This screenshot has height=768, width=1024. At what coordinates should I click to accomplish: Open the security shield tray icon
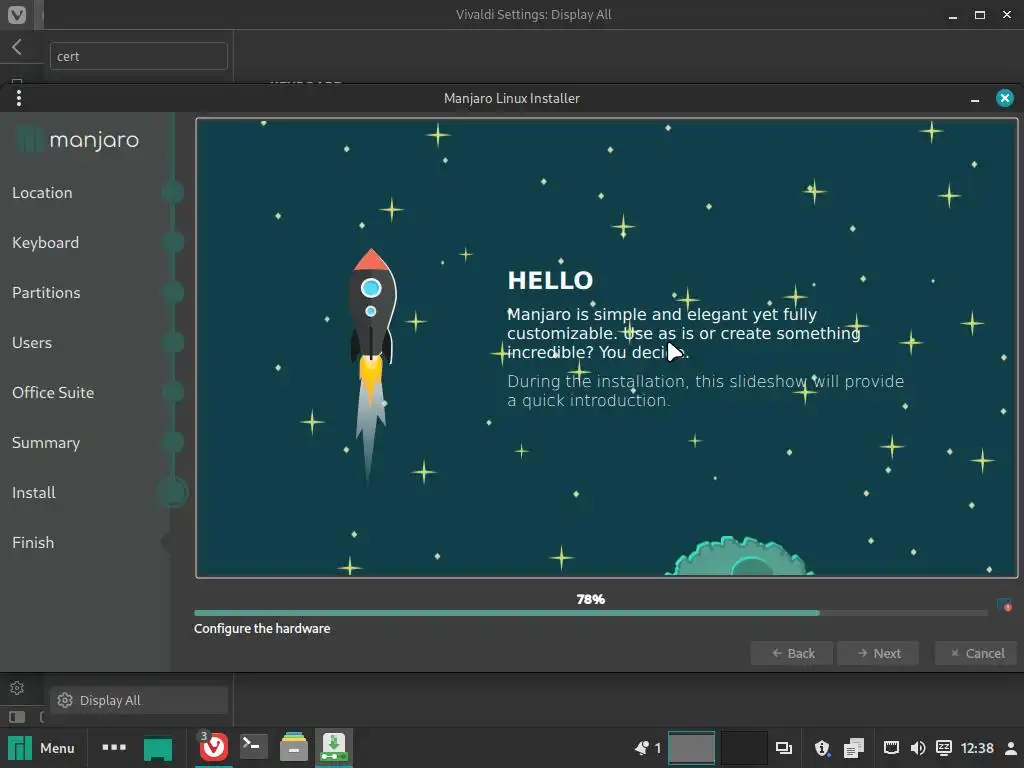pyautogui.click(x=822, y=748)
